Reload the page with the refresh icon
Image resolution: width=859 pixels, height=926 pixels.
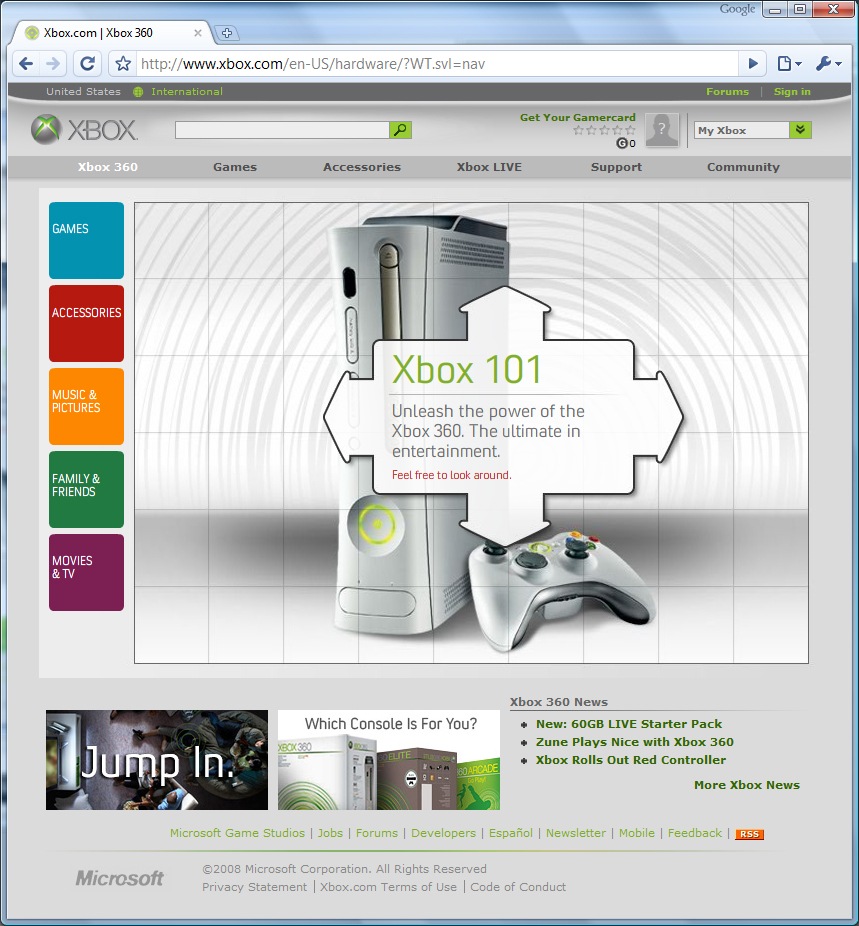coord(87,64)
